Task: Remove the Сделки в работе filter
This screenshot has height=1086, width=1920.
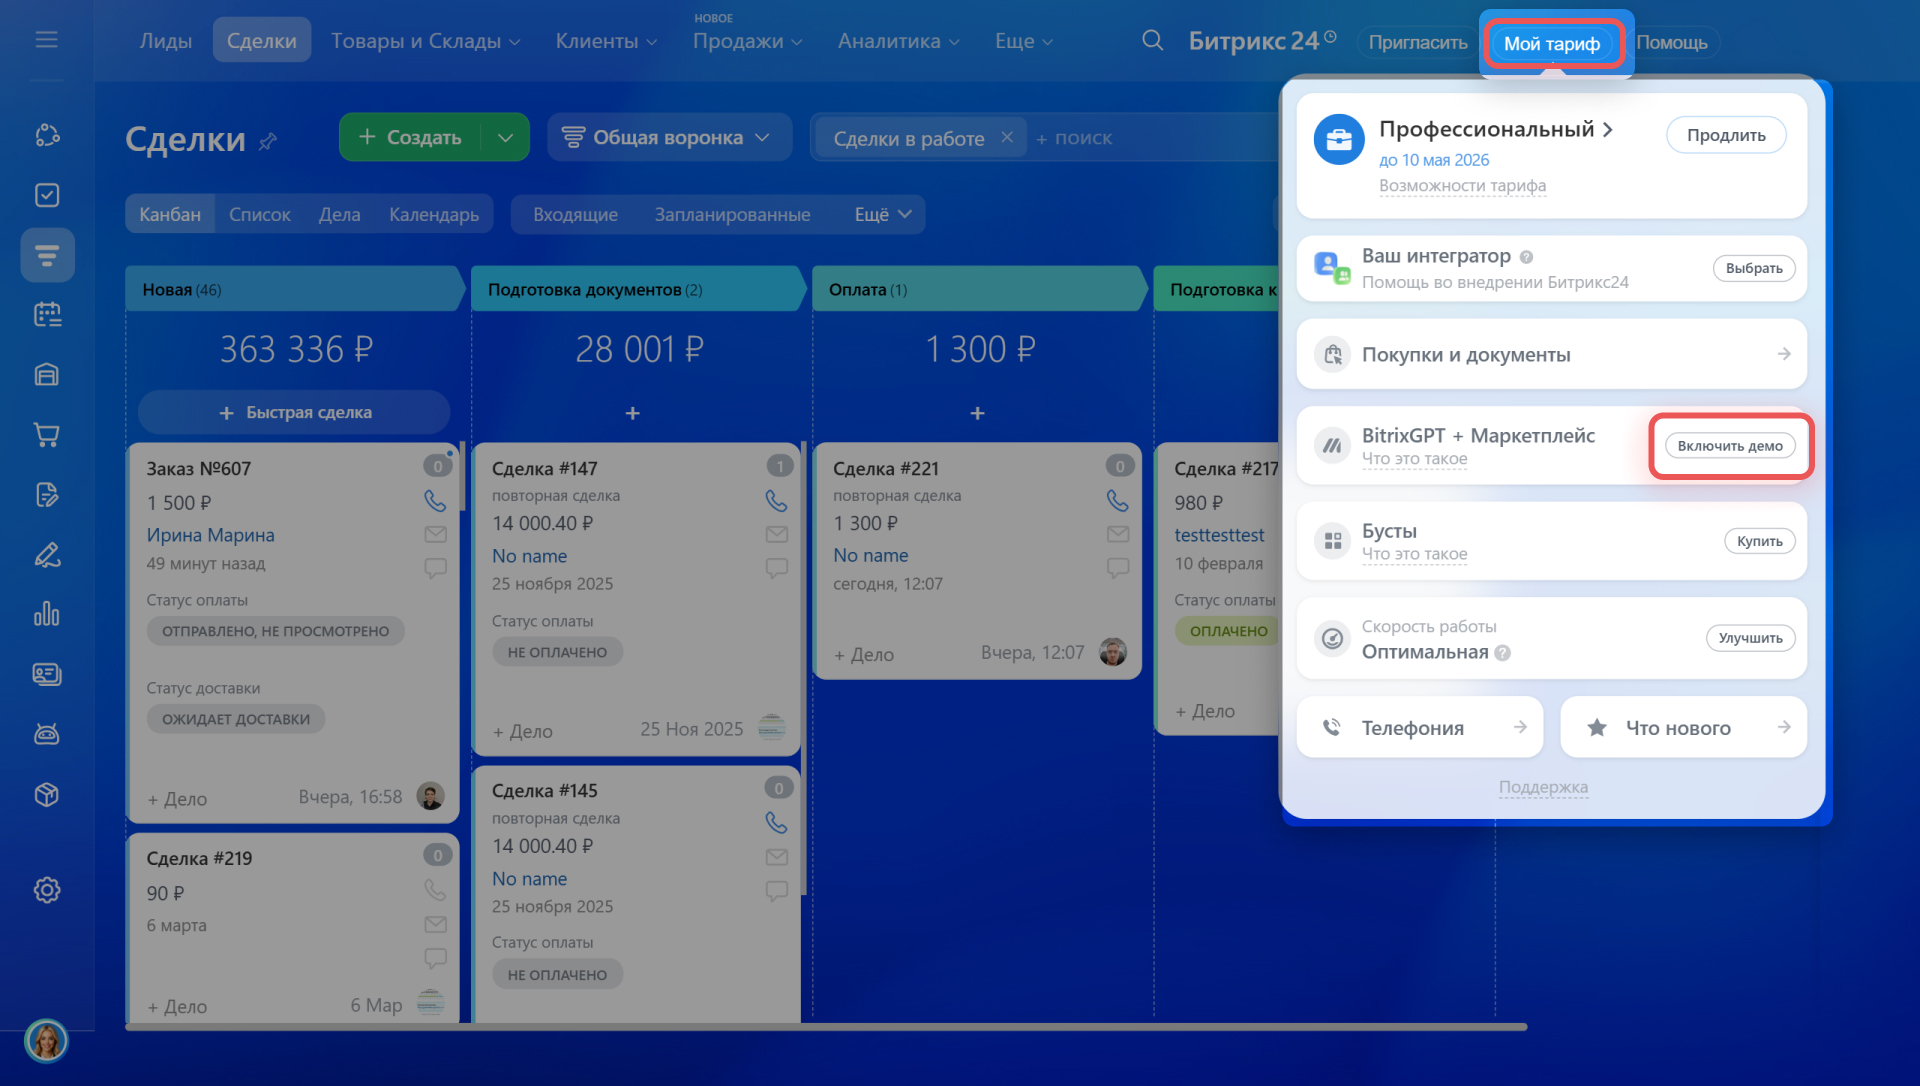Action: 1007,138
